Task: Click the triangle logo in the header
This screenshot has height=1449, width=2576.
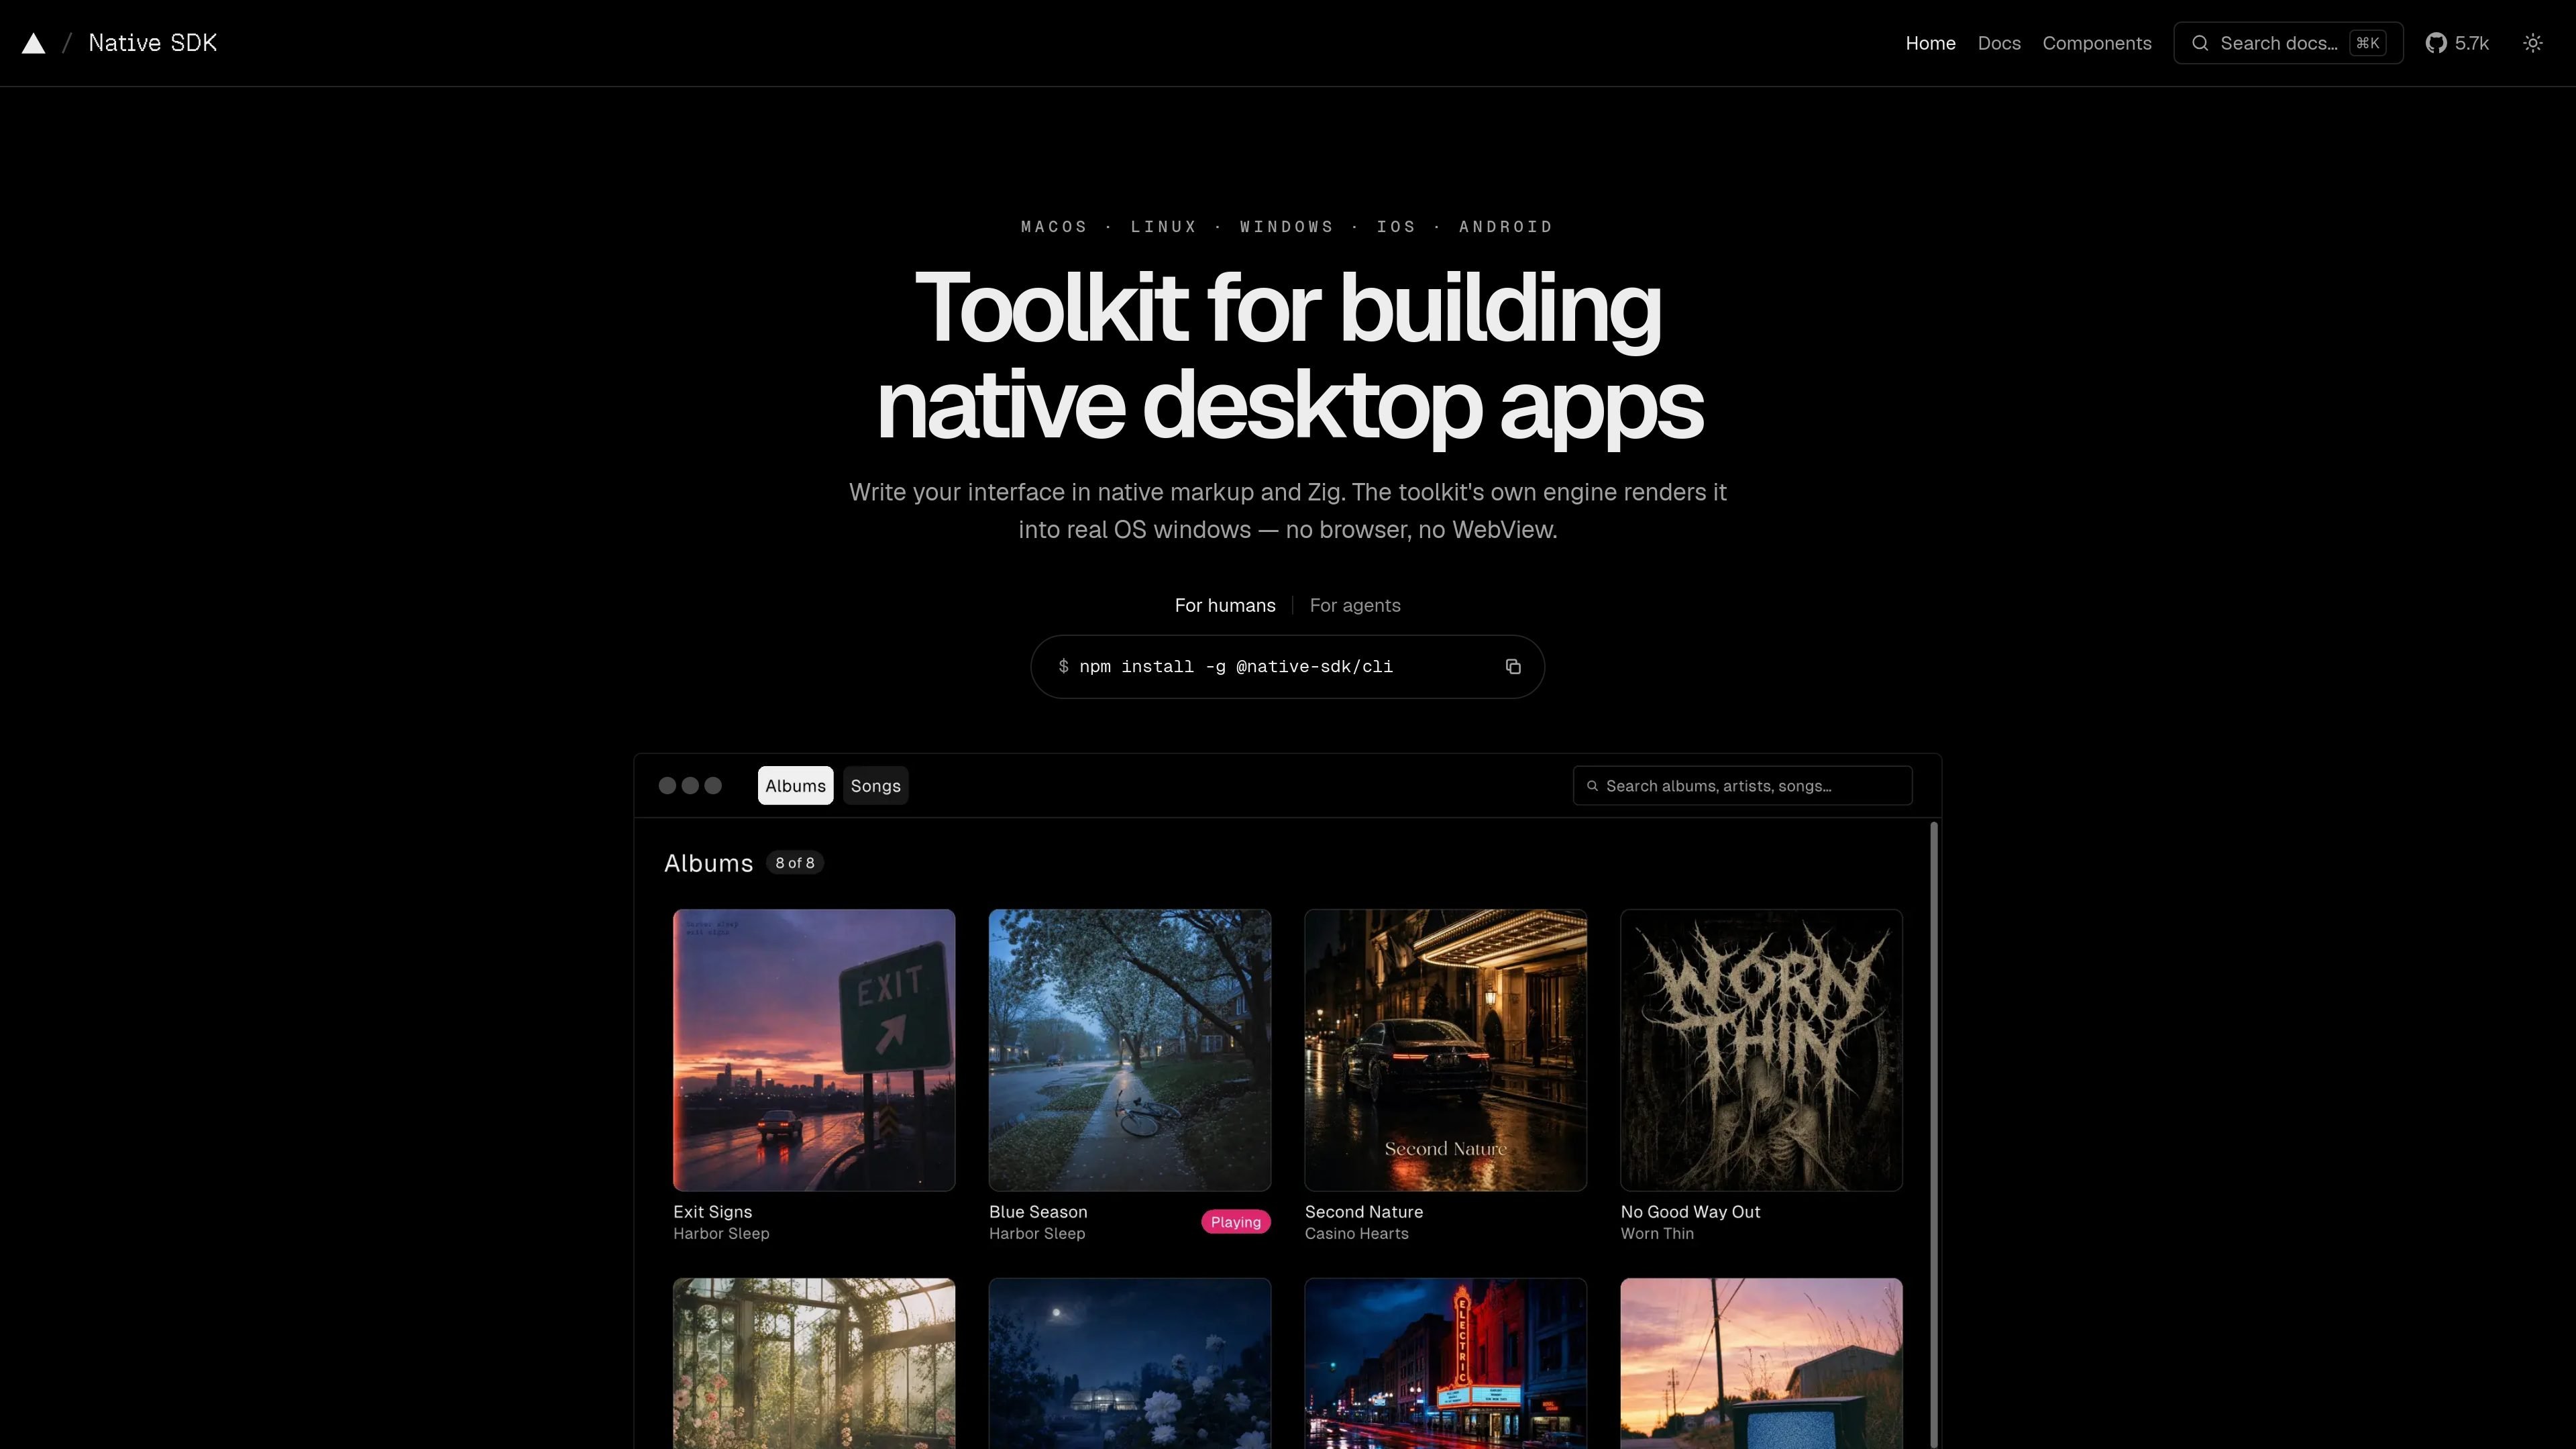Action: [33, 43]
